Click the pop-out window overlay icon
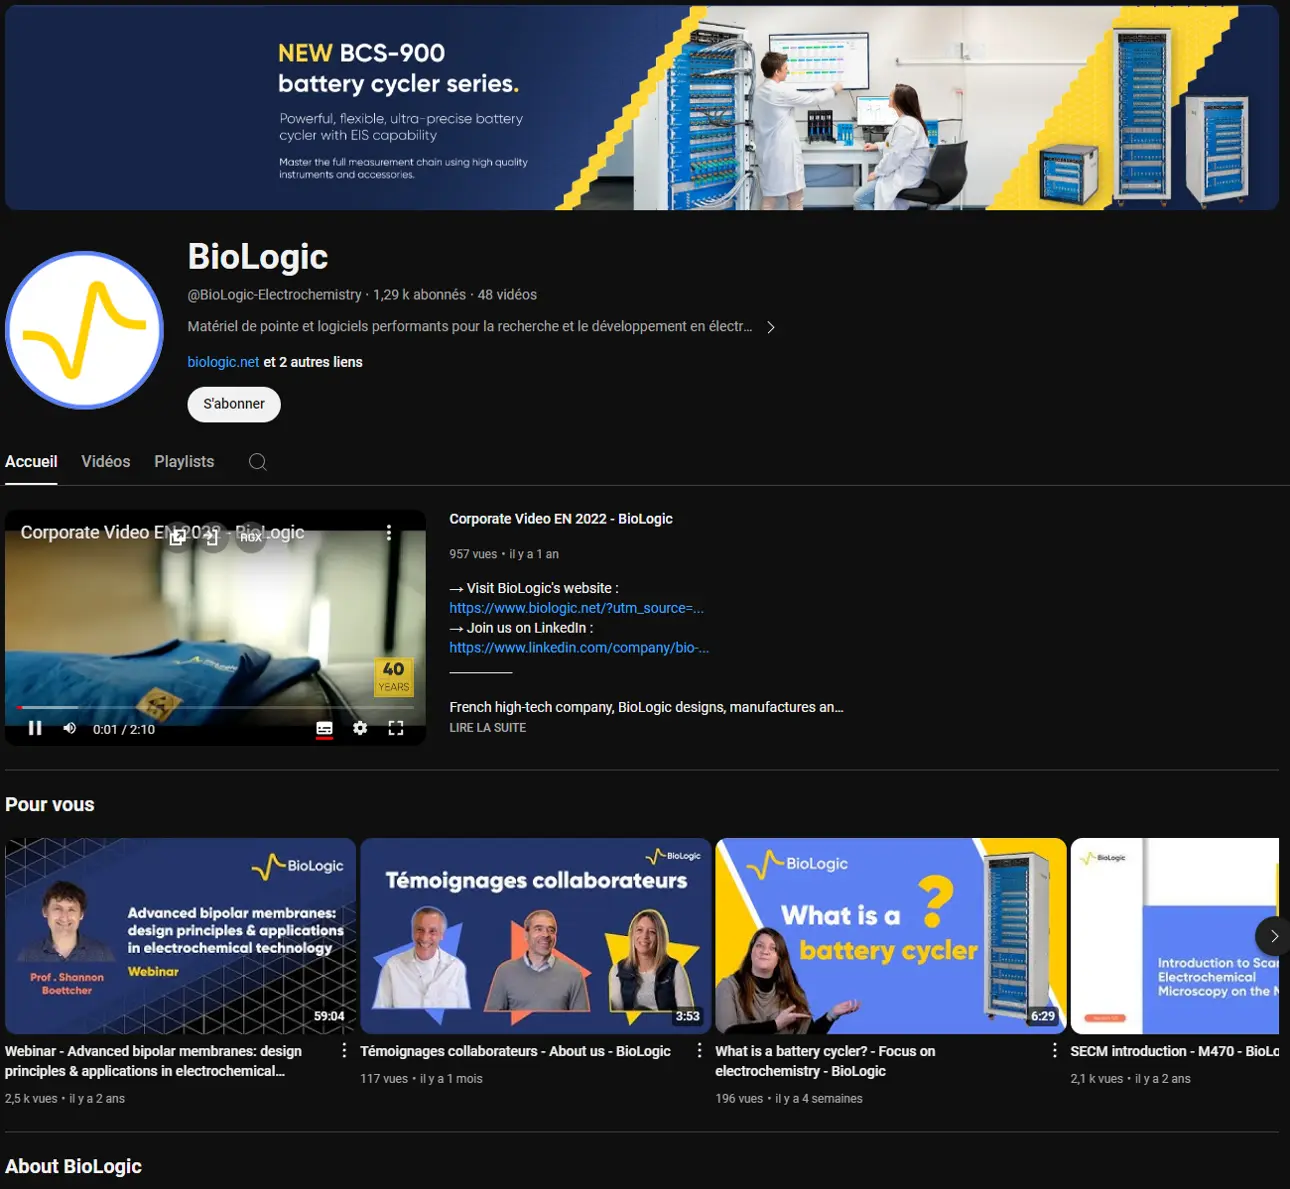The image size is (1290, 1189). click(177, 537)
